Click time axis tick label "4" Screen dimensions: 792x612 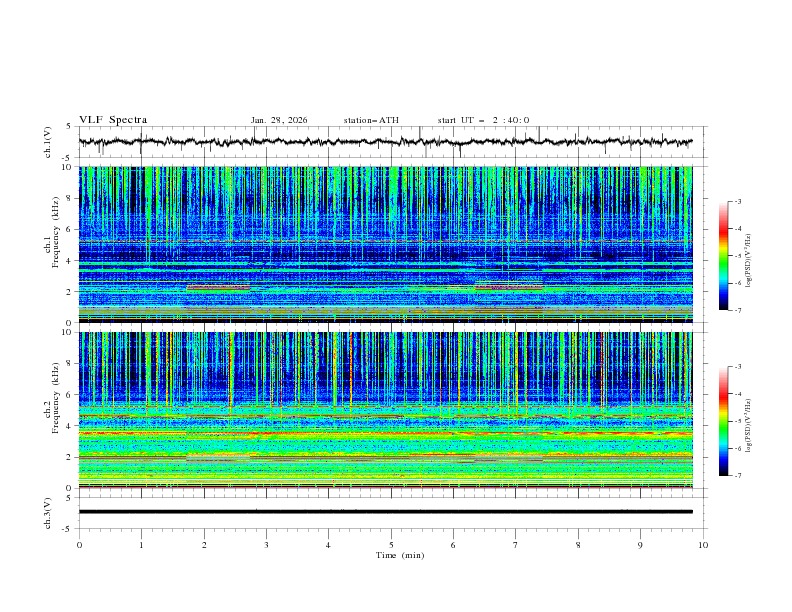pyautogui.click(x=328, y=545)
